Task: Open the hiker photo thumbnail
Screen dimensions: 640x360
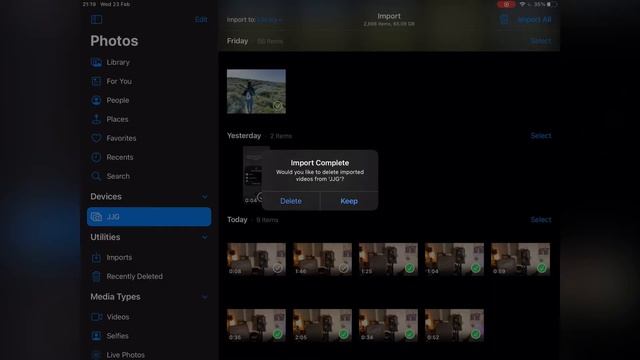Action: point(256,91)
